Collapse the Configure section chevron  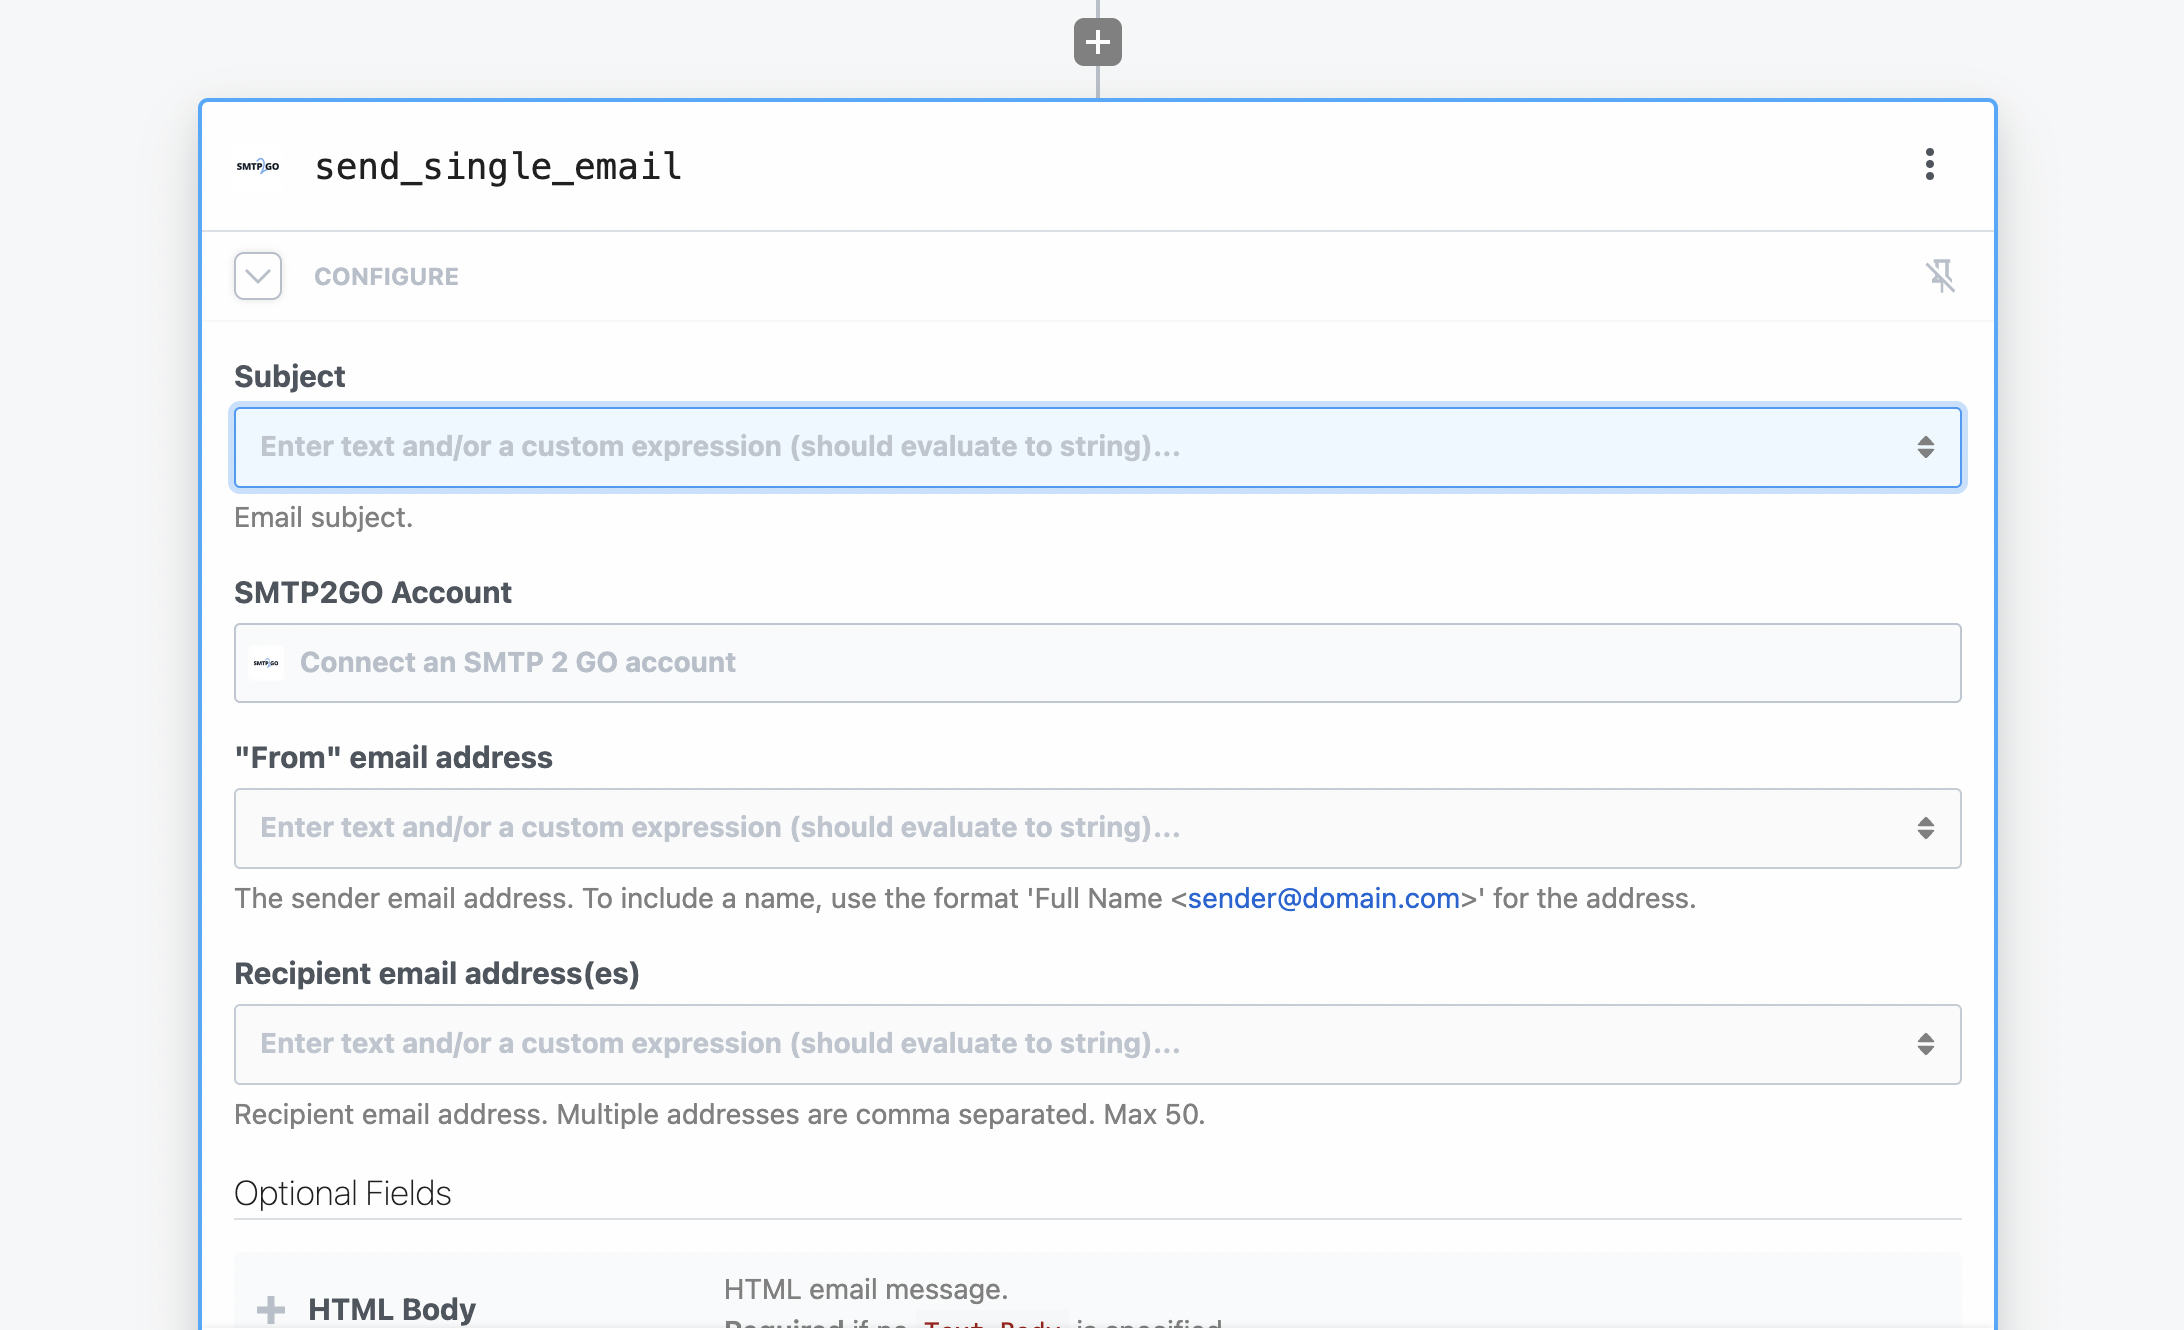258,276
